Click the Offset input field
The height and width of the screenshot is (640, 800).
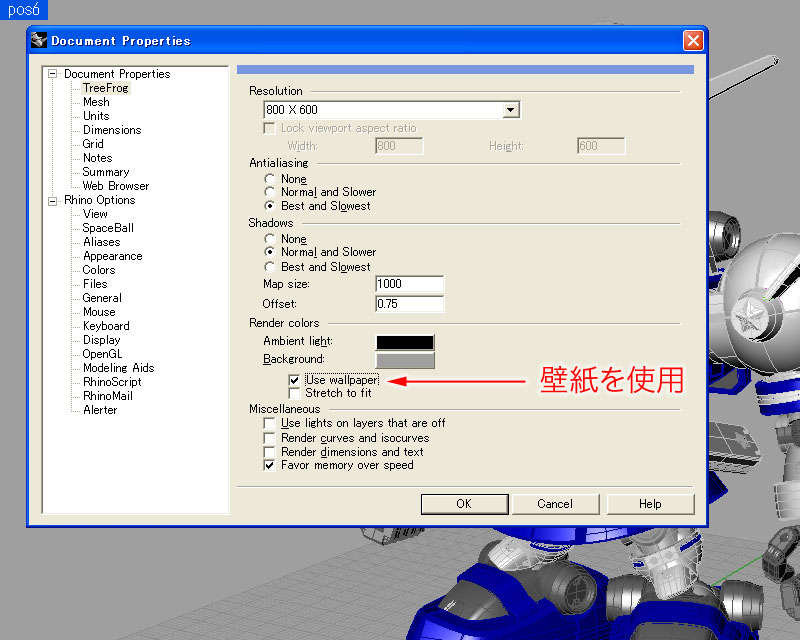point(410,304)
